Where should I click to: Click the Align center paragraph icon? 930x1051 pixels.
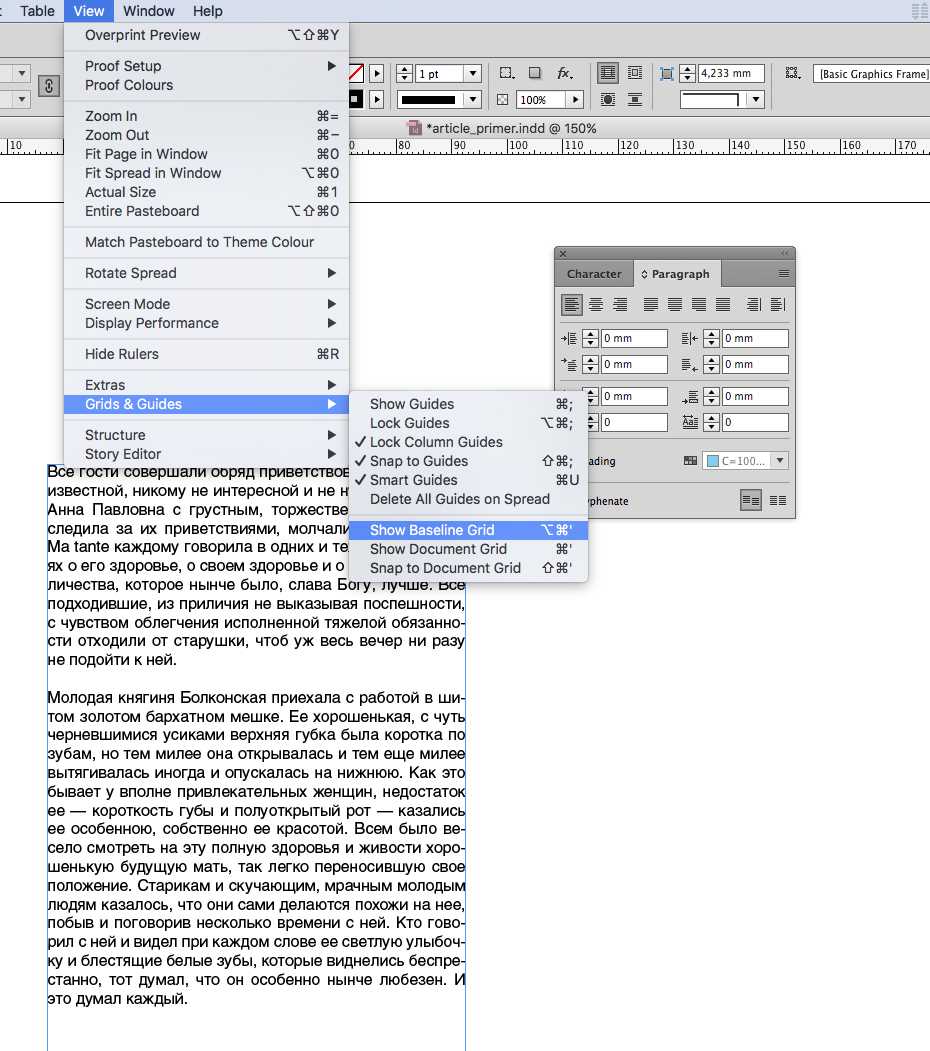click(x=596, y=305)
